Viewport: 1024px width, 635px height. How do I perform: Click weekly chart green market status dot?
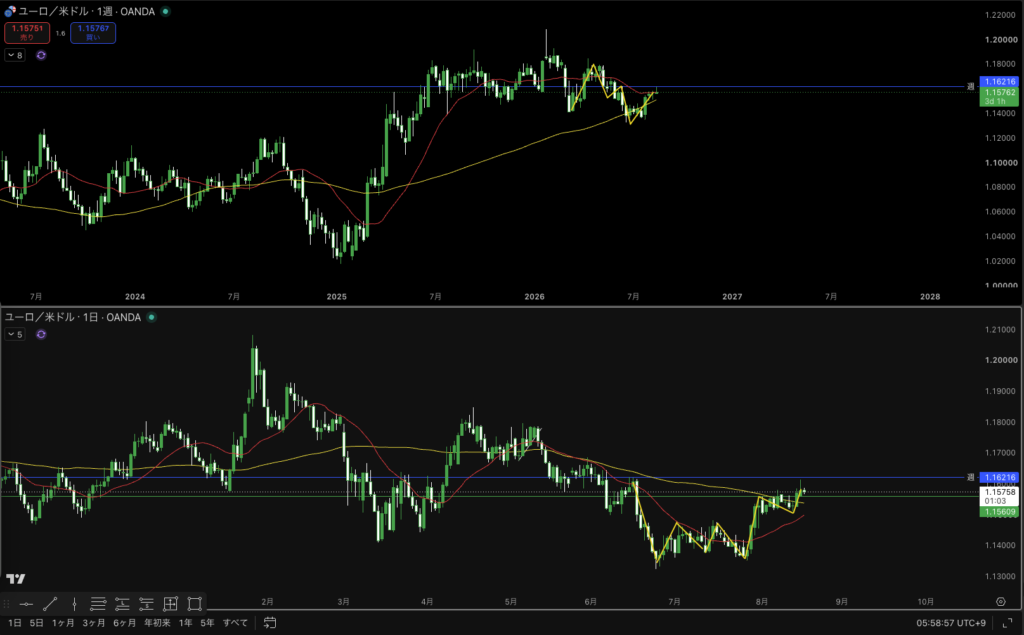pos(165,11)
